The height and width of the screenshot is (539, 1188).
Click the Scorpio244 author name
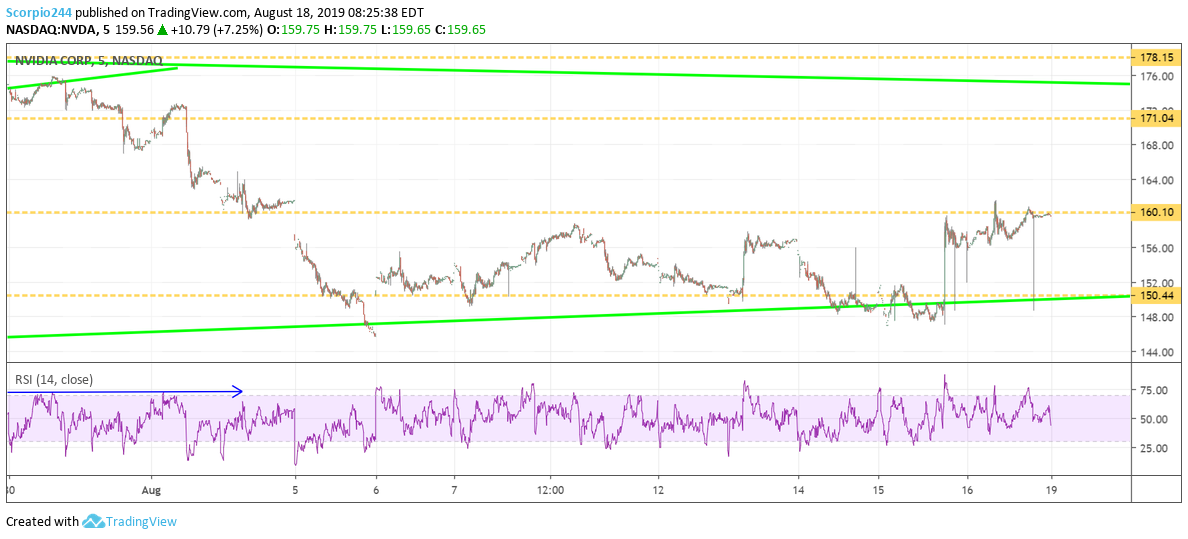pyautogui.click(x=40, y=13)
